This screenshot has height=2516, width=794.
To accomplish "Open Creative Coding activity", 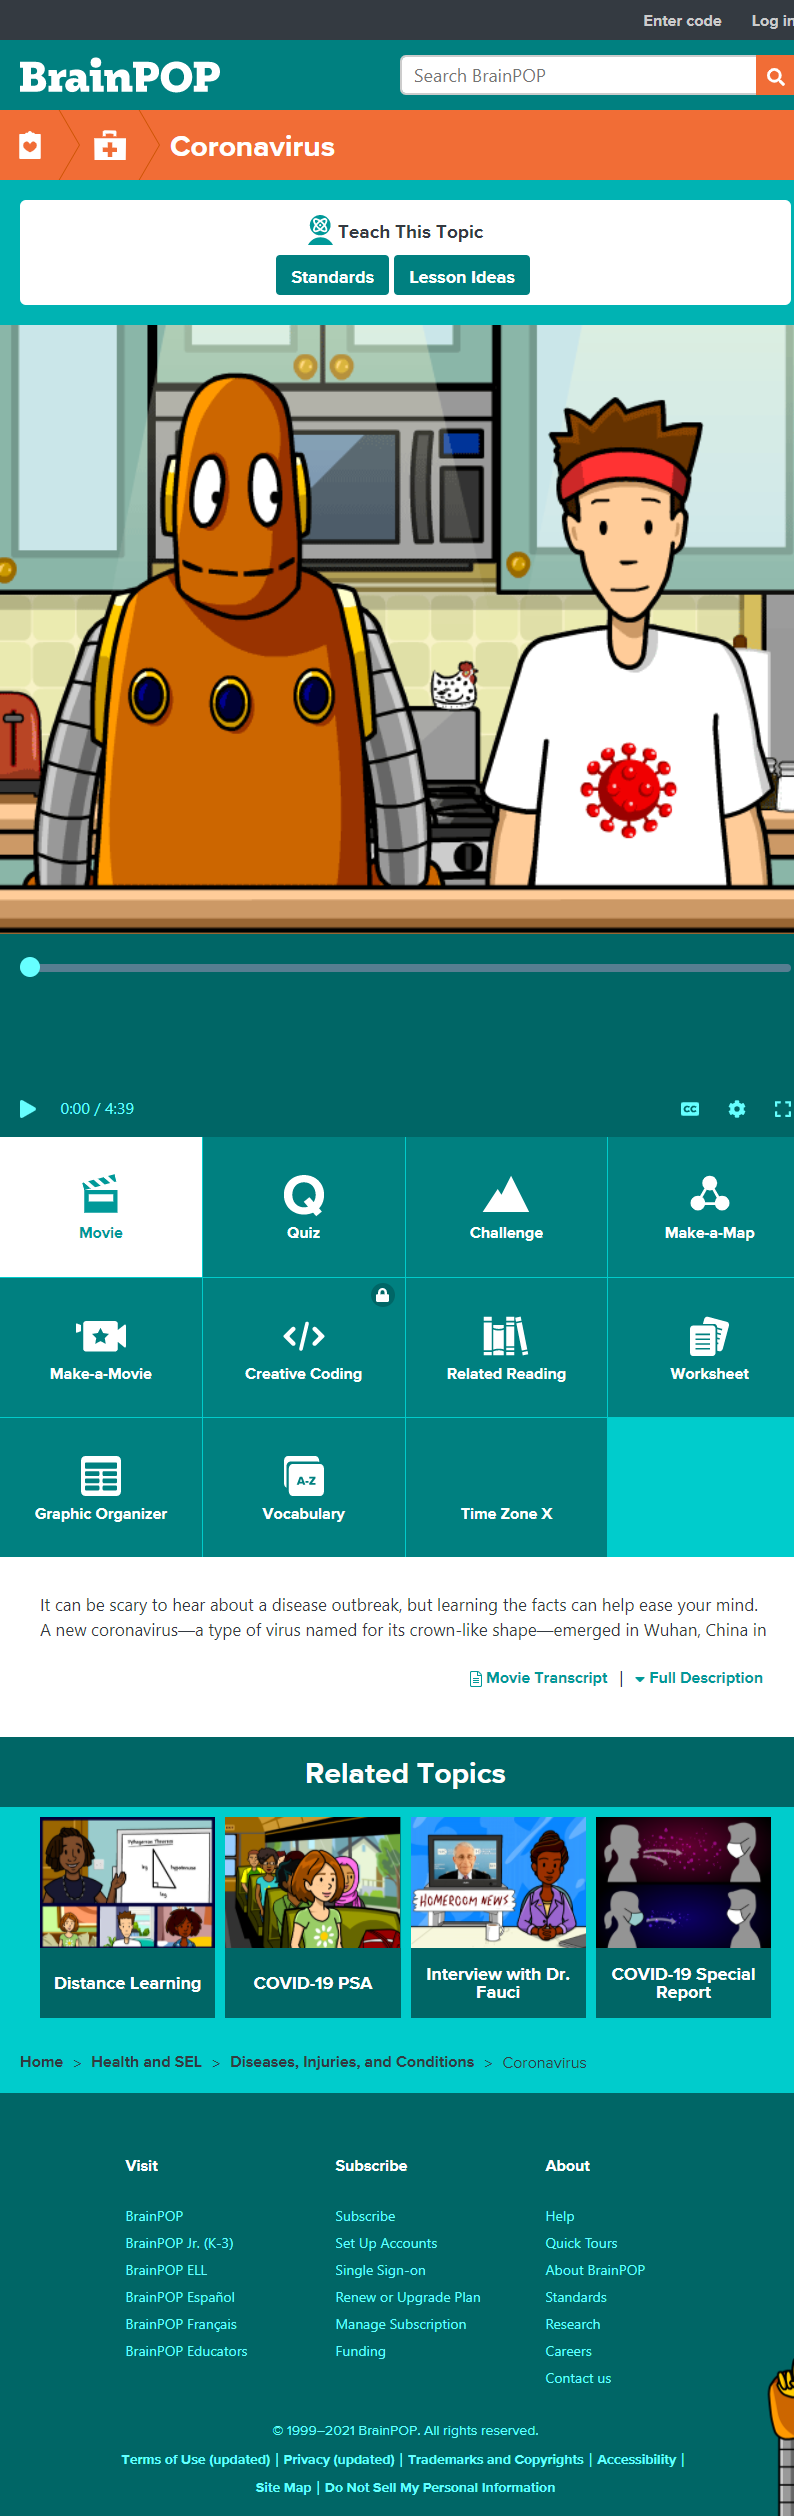I will [x=303, y=1348].
